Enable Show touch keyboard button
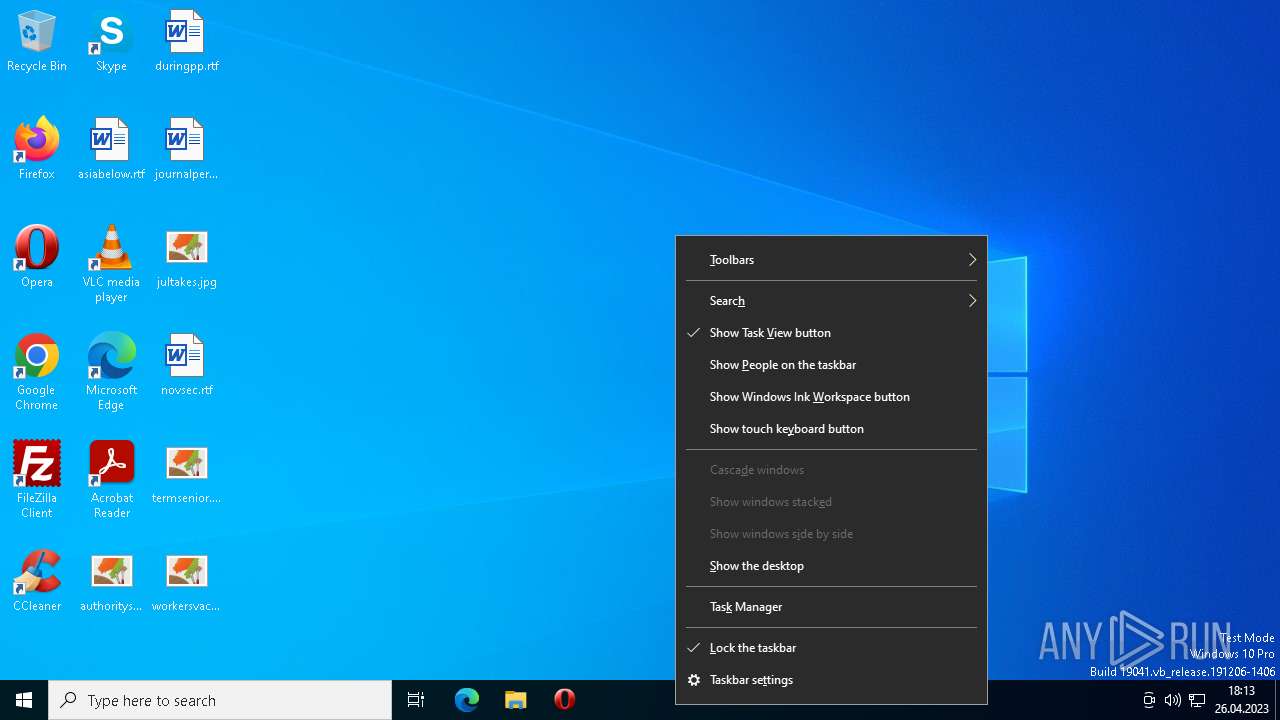Viewport: 1280px width, 720px height. click(x=831, y=429)
